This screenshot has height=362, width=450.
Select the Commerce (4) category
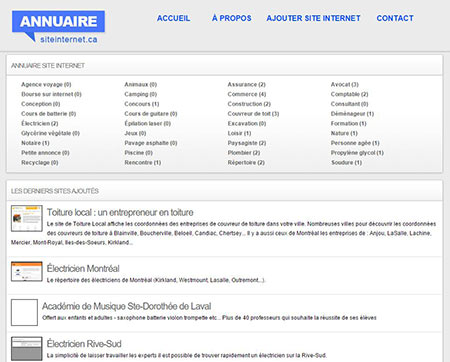[247, 94]
